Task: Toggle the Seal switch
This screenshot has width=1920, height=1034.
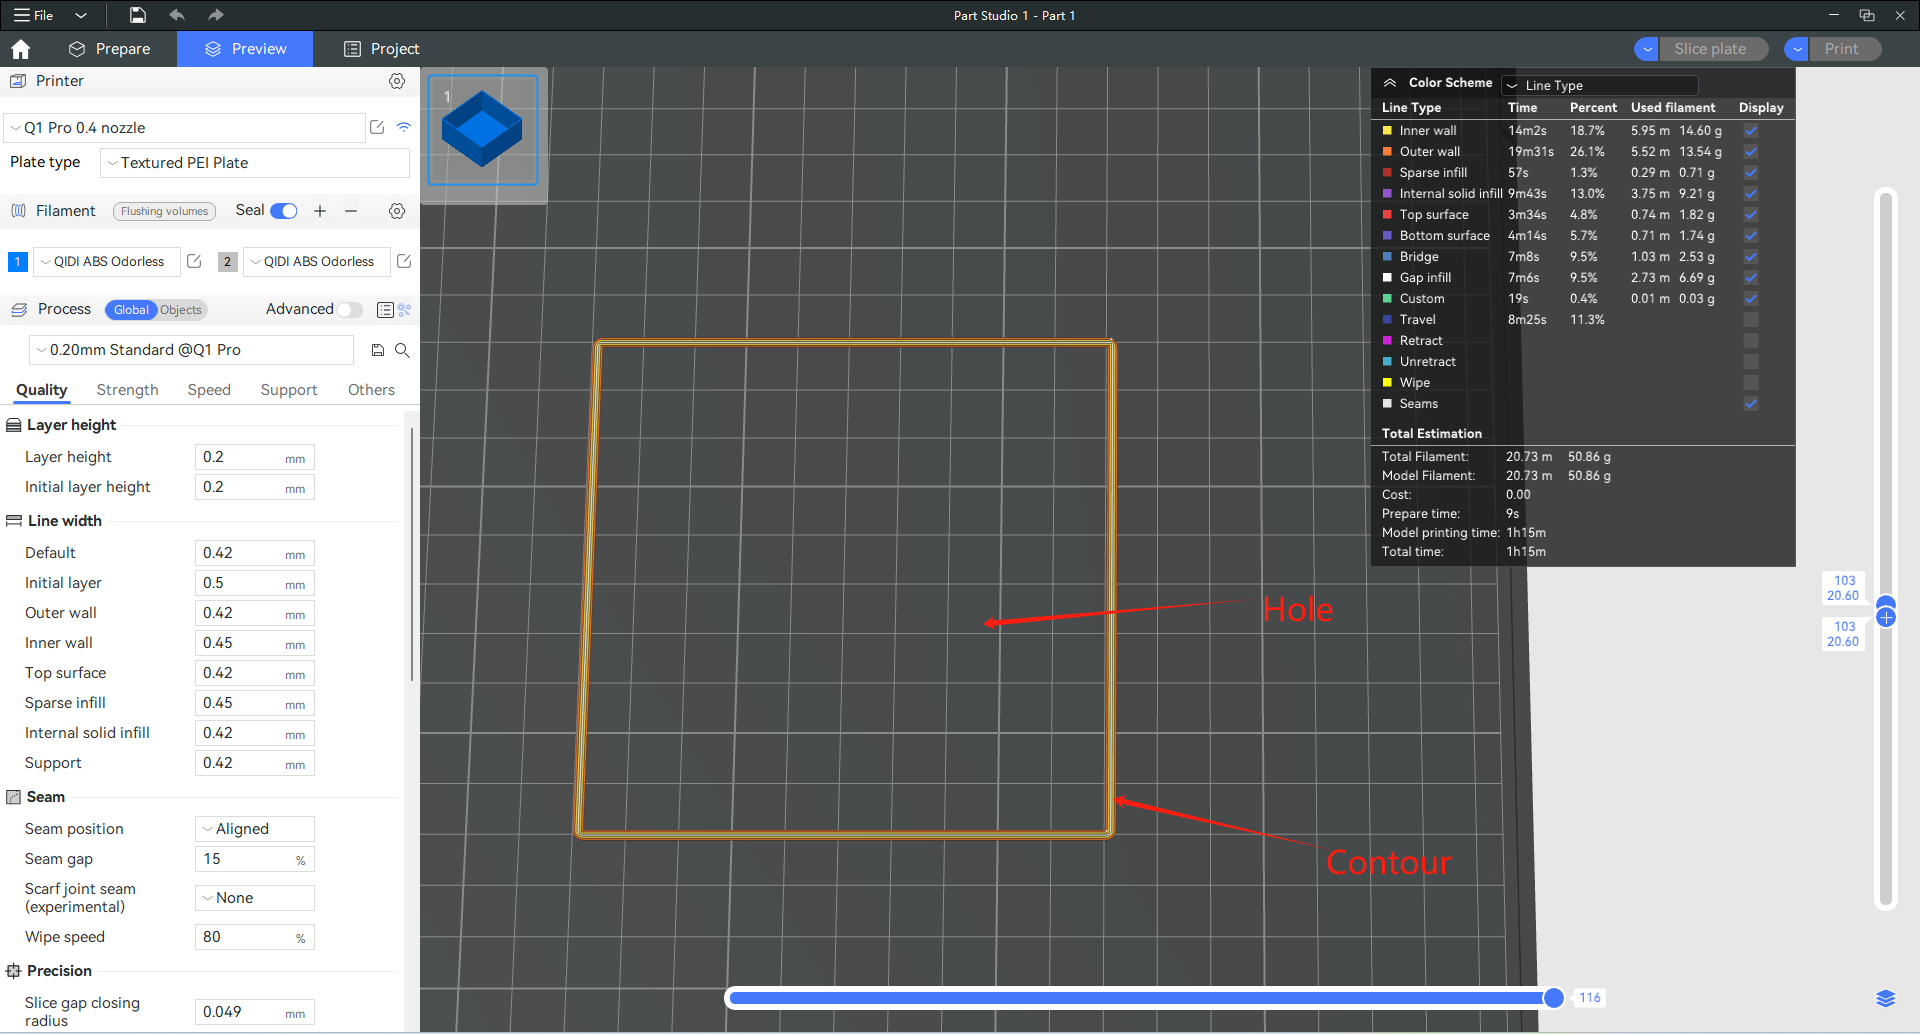Action: point(284,211)
